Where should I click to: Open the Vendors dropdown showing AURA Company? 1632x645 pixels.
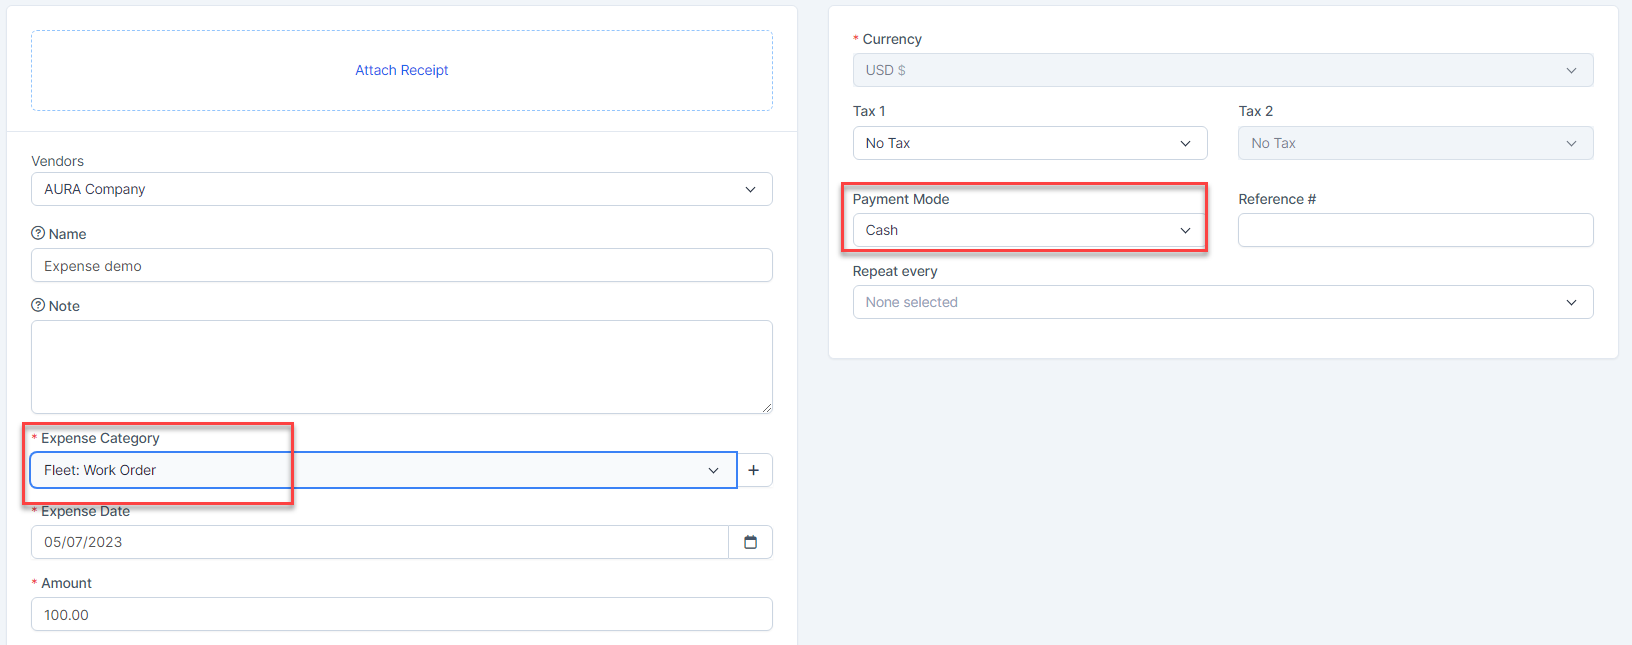pyautogui.click(x=400, y=189)
